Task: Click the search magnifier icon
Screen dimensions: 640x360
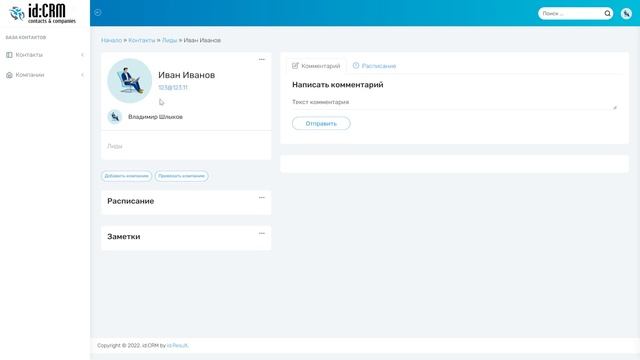Action: [x=607, y=13]
